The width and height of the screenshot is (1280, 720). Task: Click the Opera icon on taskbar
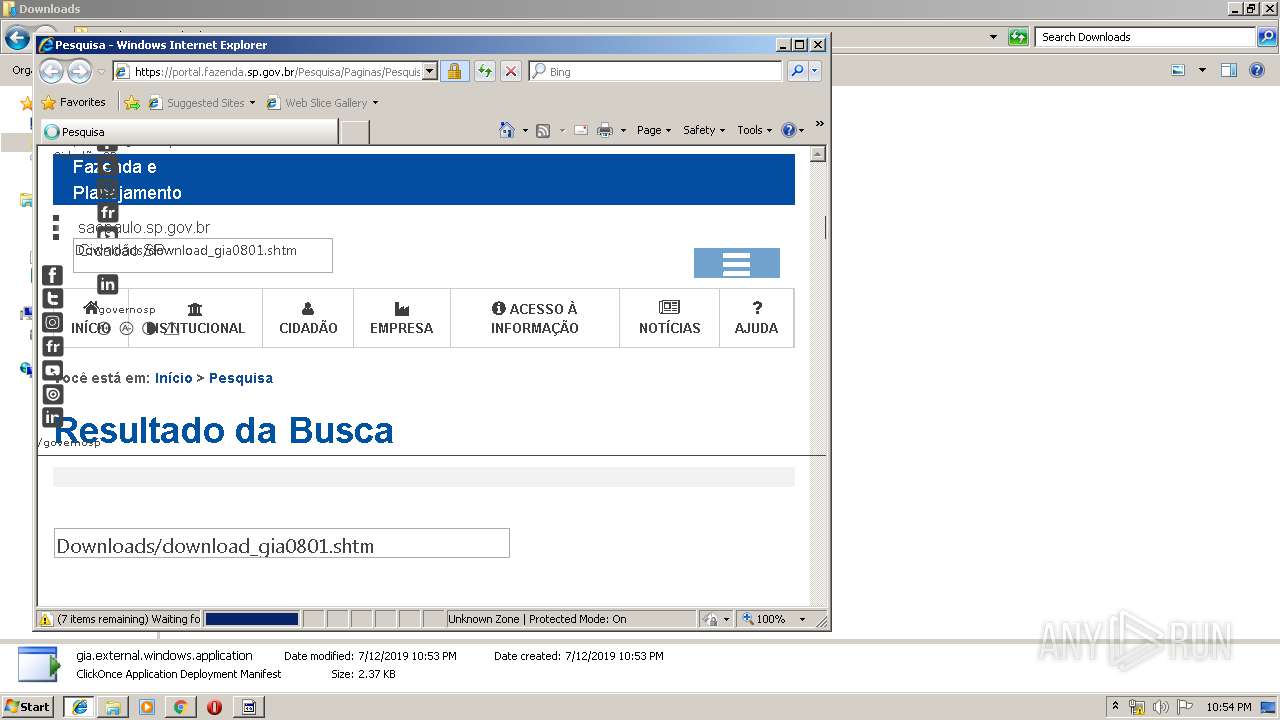click(x=214, y=707)
